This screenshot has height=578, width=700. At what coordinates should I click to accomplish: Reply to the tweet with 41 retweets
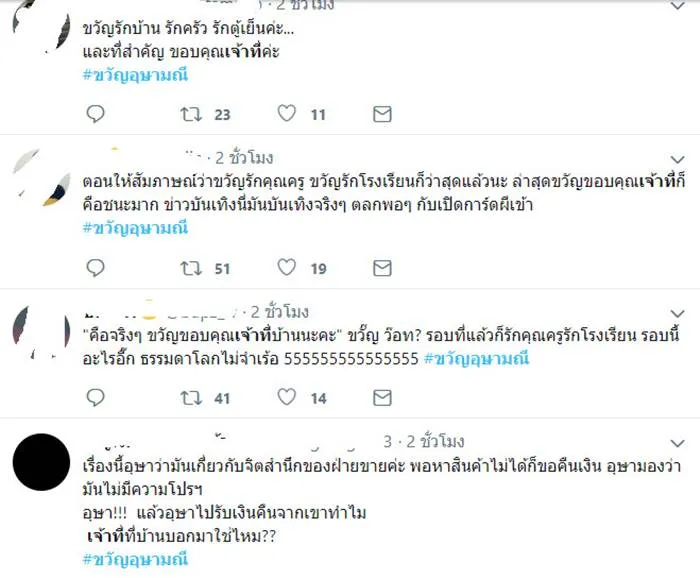pos(95,398)
